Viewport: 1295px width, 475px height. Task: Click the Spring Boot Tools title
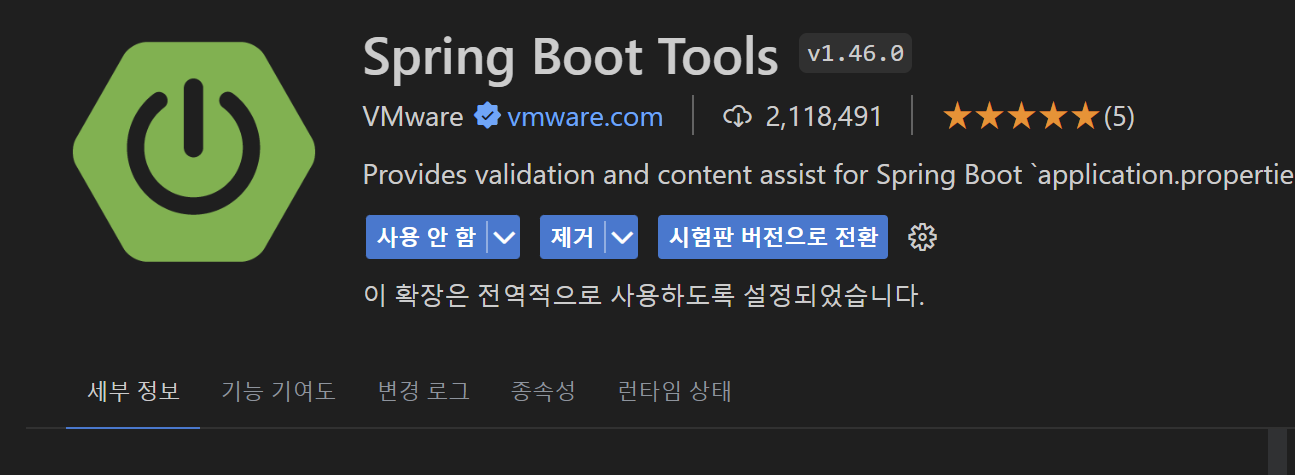[x=571, y=56]
